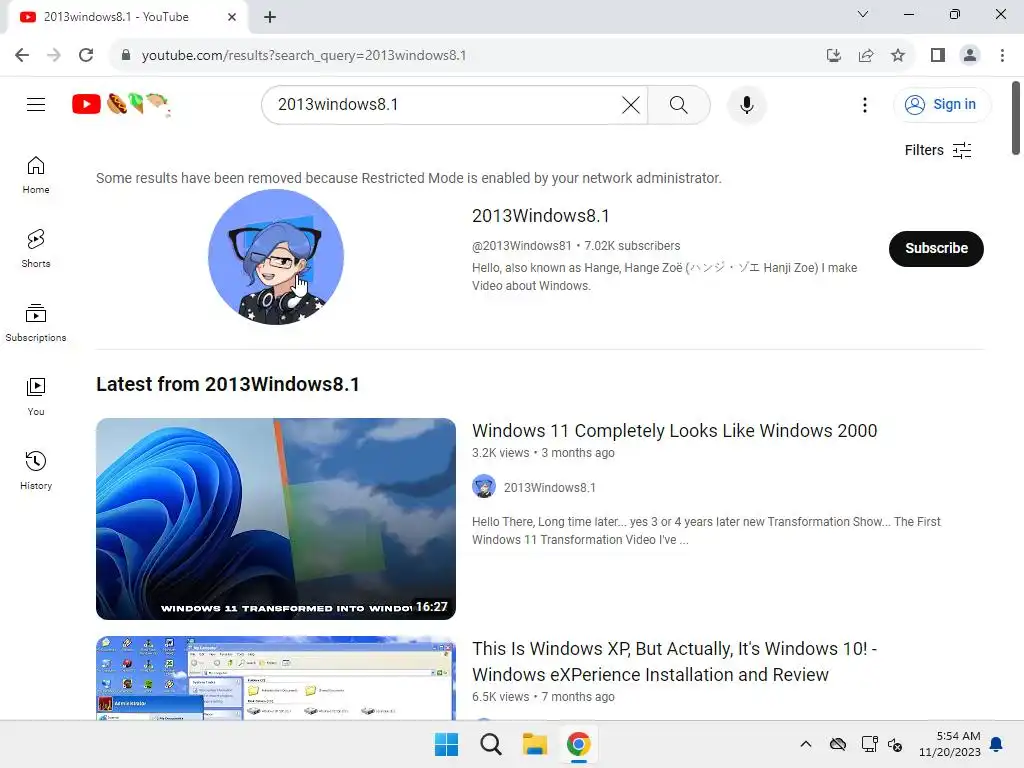Open taskbar Search
The height and width of the screenshot is (768, 1024).
pyautogui.click(x=490, y=744)
